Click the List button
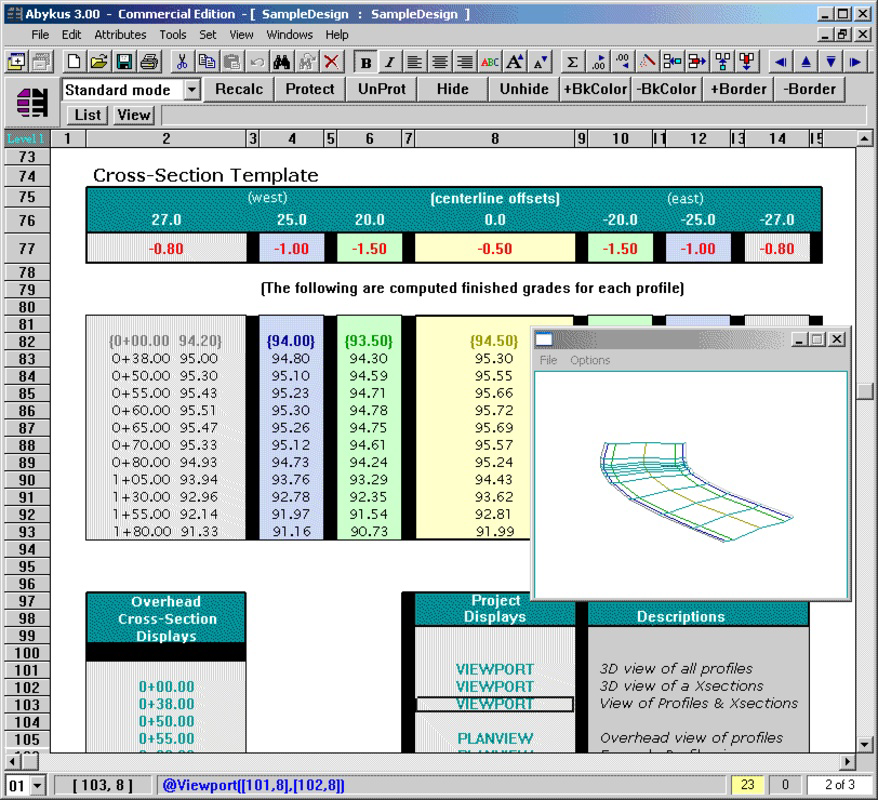The width and height of the screenshot is (878, 800). (x=87, y=115)
